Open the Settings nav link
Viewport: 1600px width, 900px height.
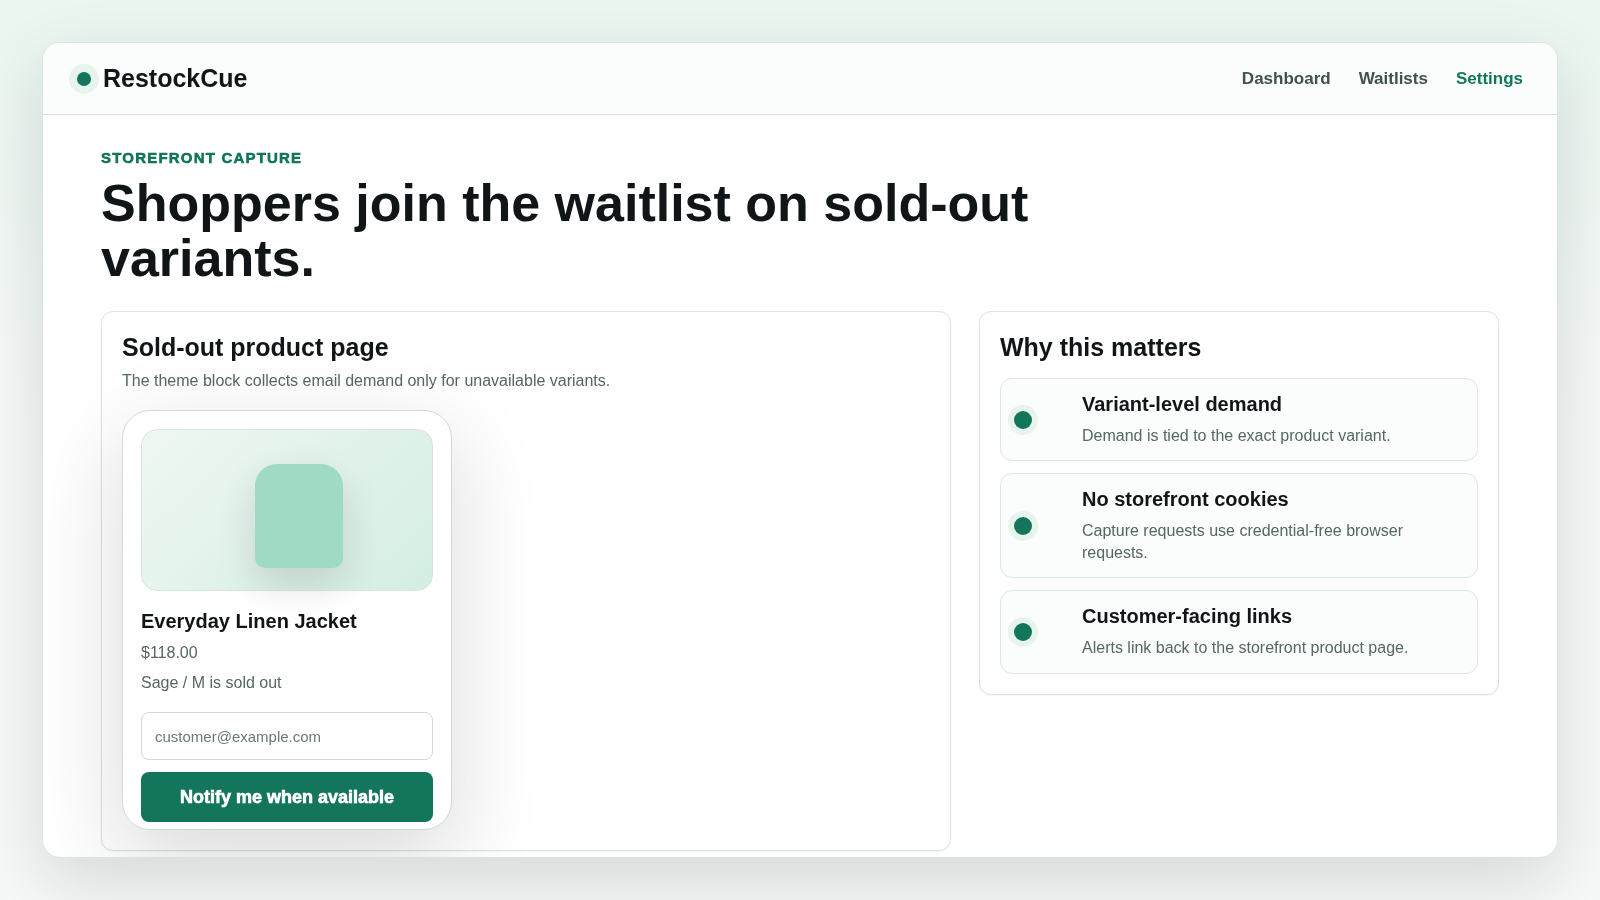point(1489,78)
